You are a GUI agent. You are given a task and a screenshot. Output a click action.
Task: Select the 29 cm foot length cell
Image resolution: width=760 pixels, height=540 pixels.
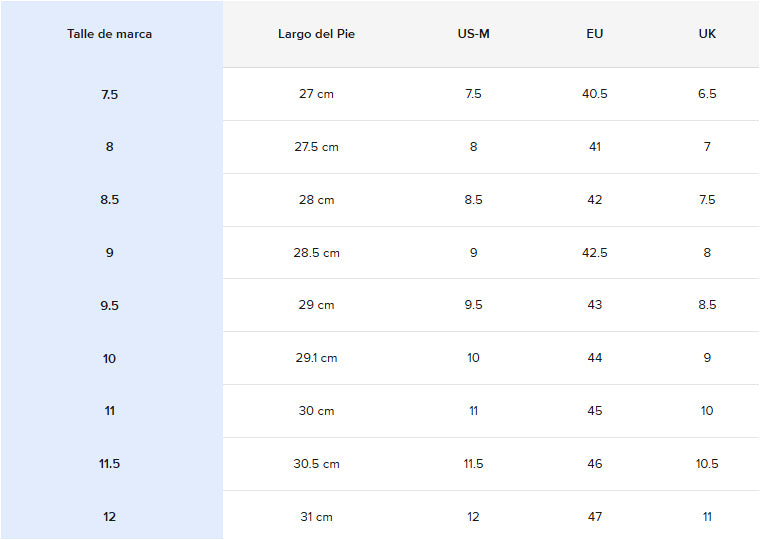pos(316,305)
